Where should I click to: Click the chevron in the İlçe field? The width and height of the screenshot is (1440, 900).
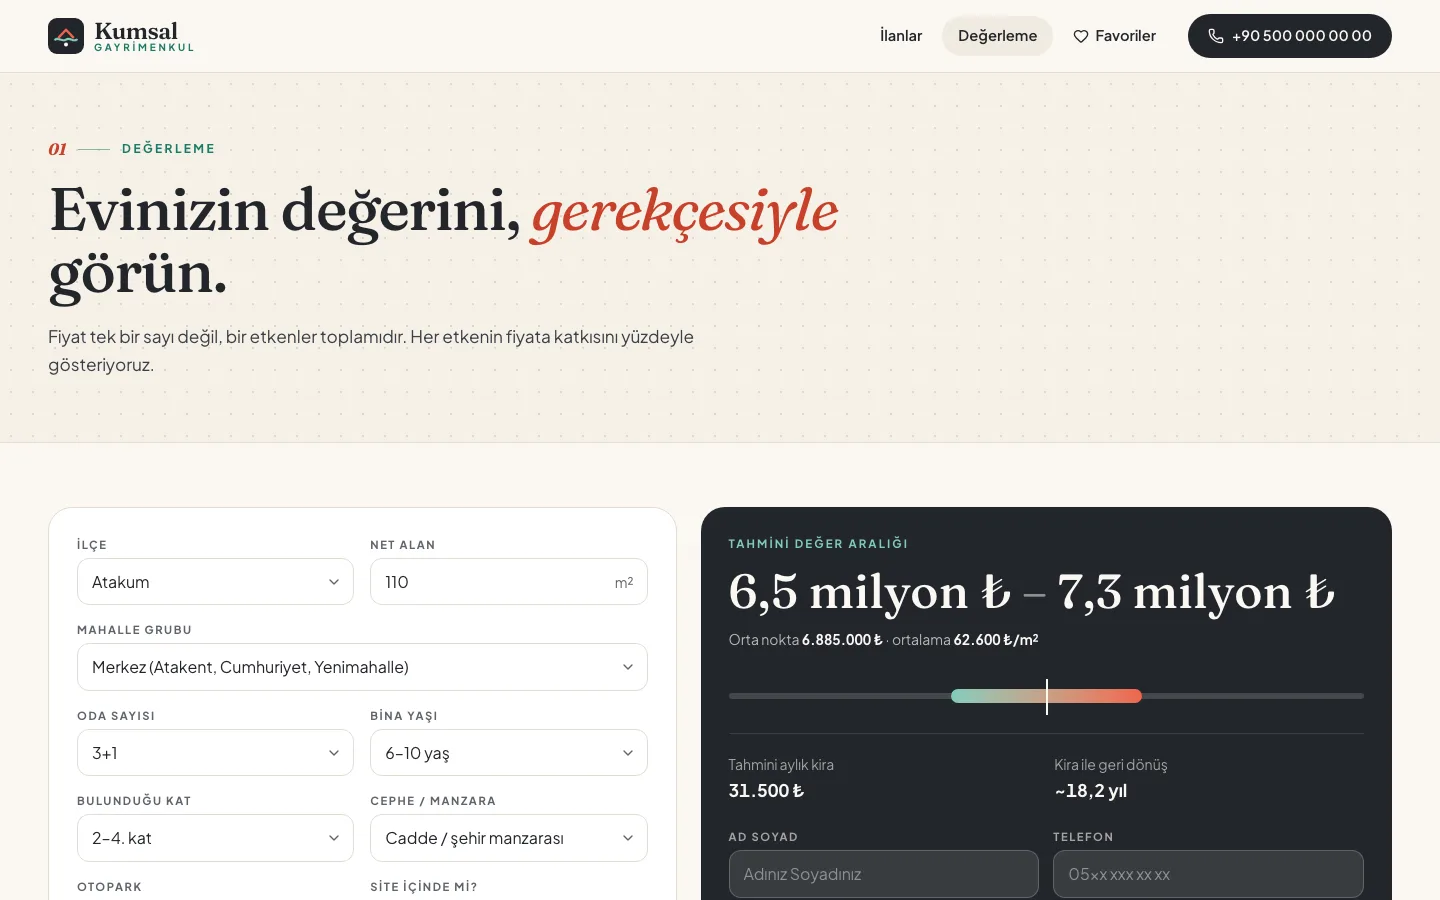tap(334, 582)
